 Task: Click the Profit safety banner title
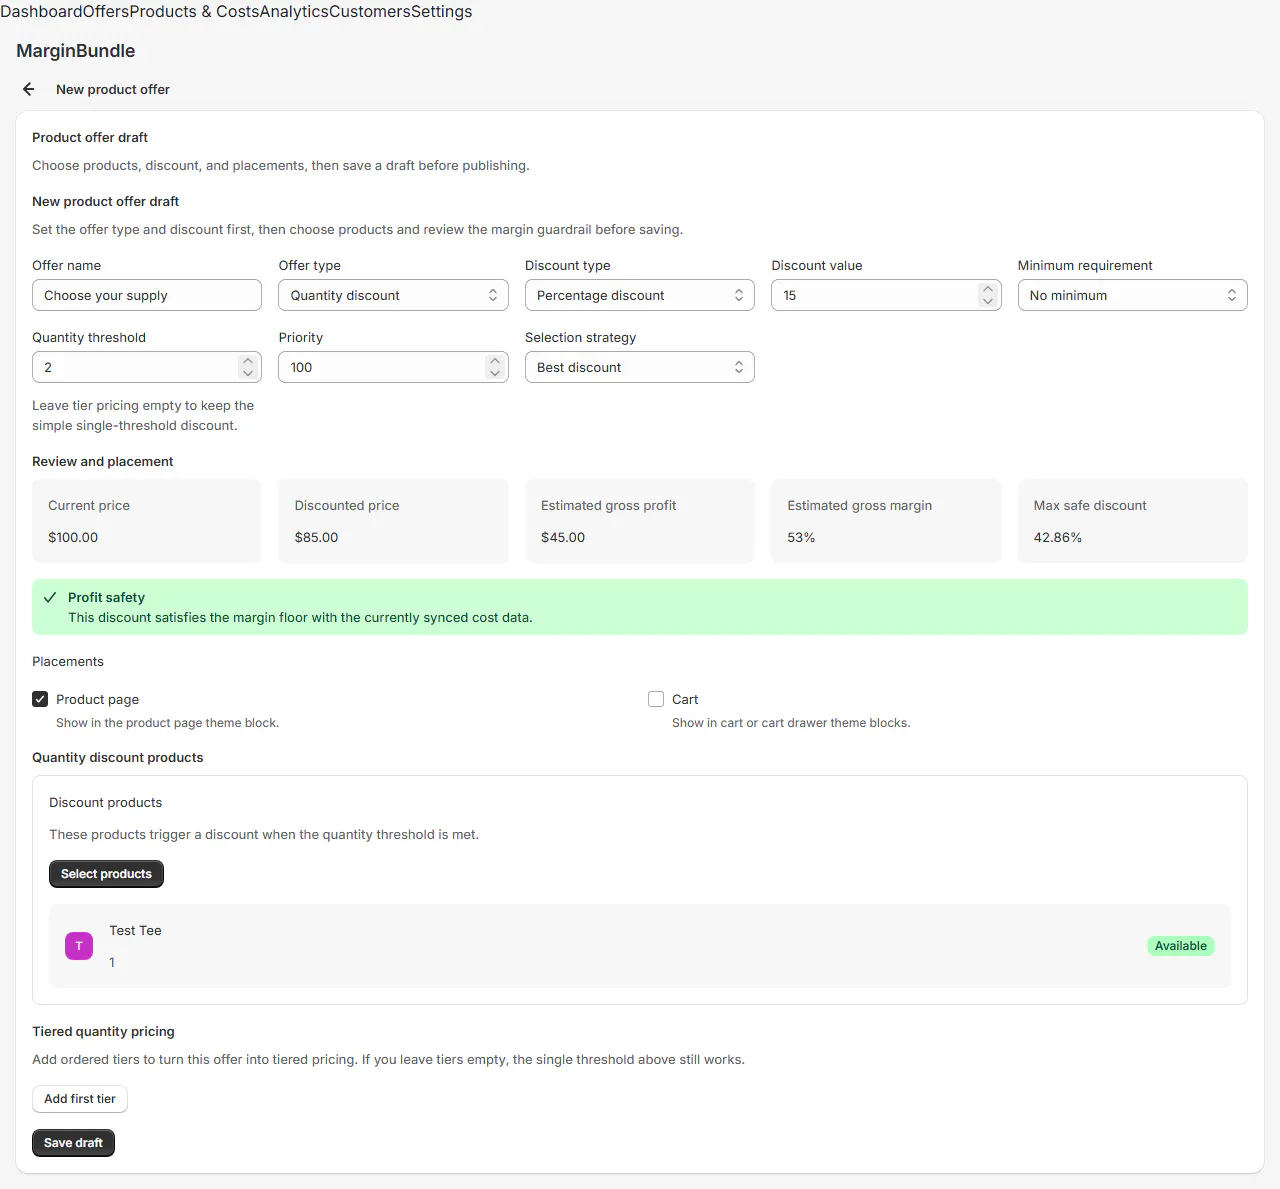(106, 597)
